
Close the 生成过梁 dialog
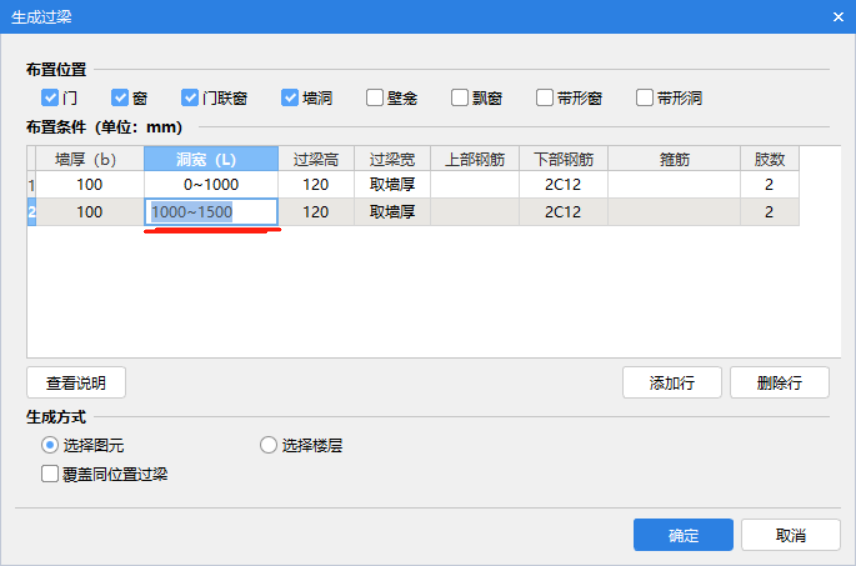[839, 17]
